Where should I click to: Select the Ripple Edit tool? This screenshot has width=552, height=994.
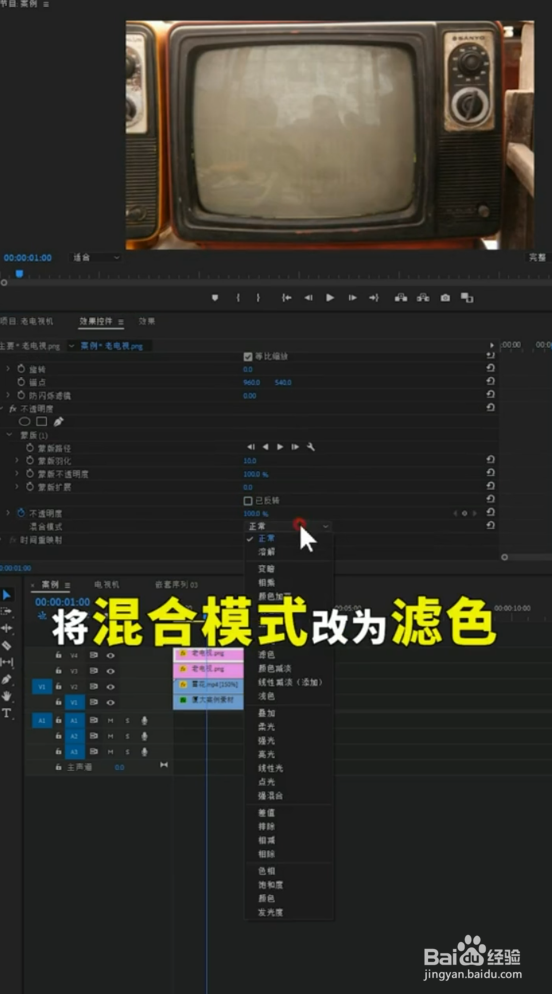6,628
